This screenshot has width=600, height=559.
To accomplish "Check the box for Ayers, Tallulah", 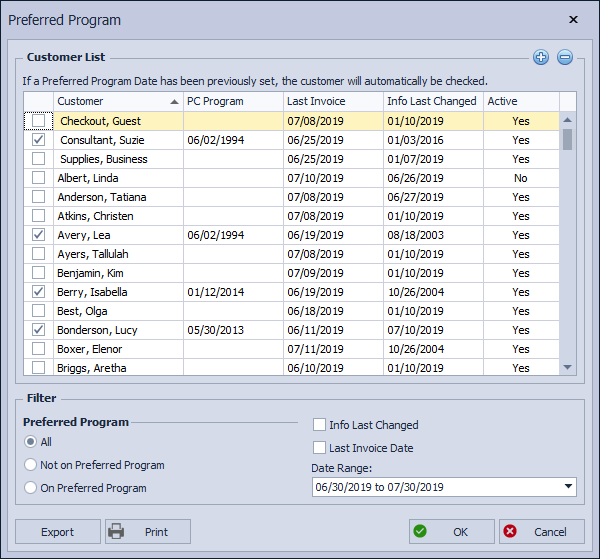I will [38, 254].
